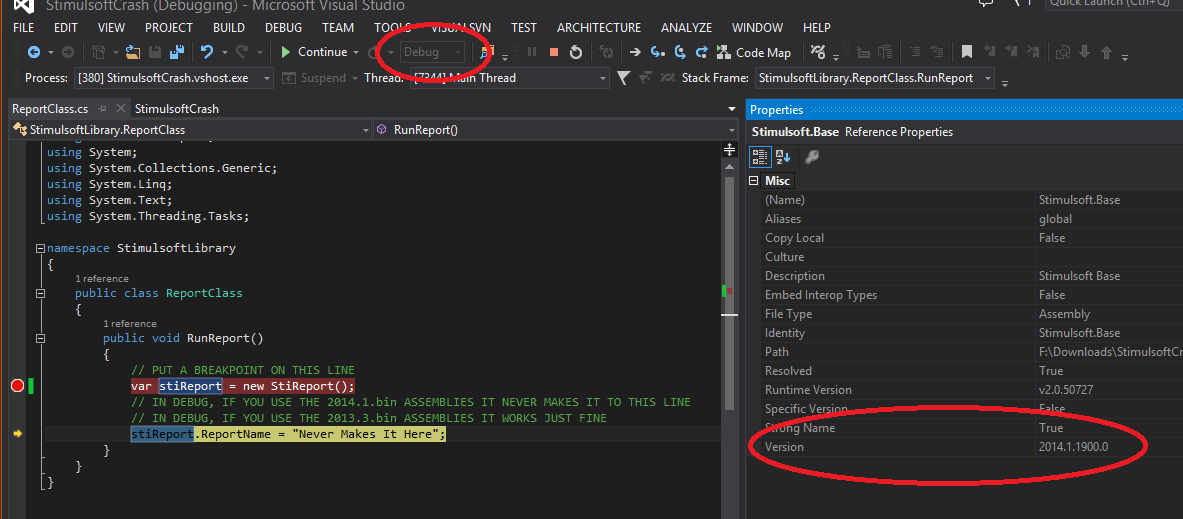Click the '1 reference' link above ReportClass
This screenshot has width=1183, height=519.
101,278
